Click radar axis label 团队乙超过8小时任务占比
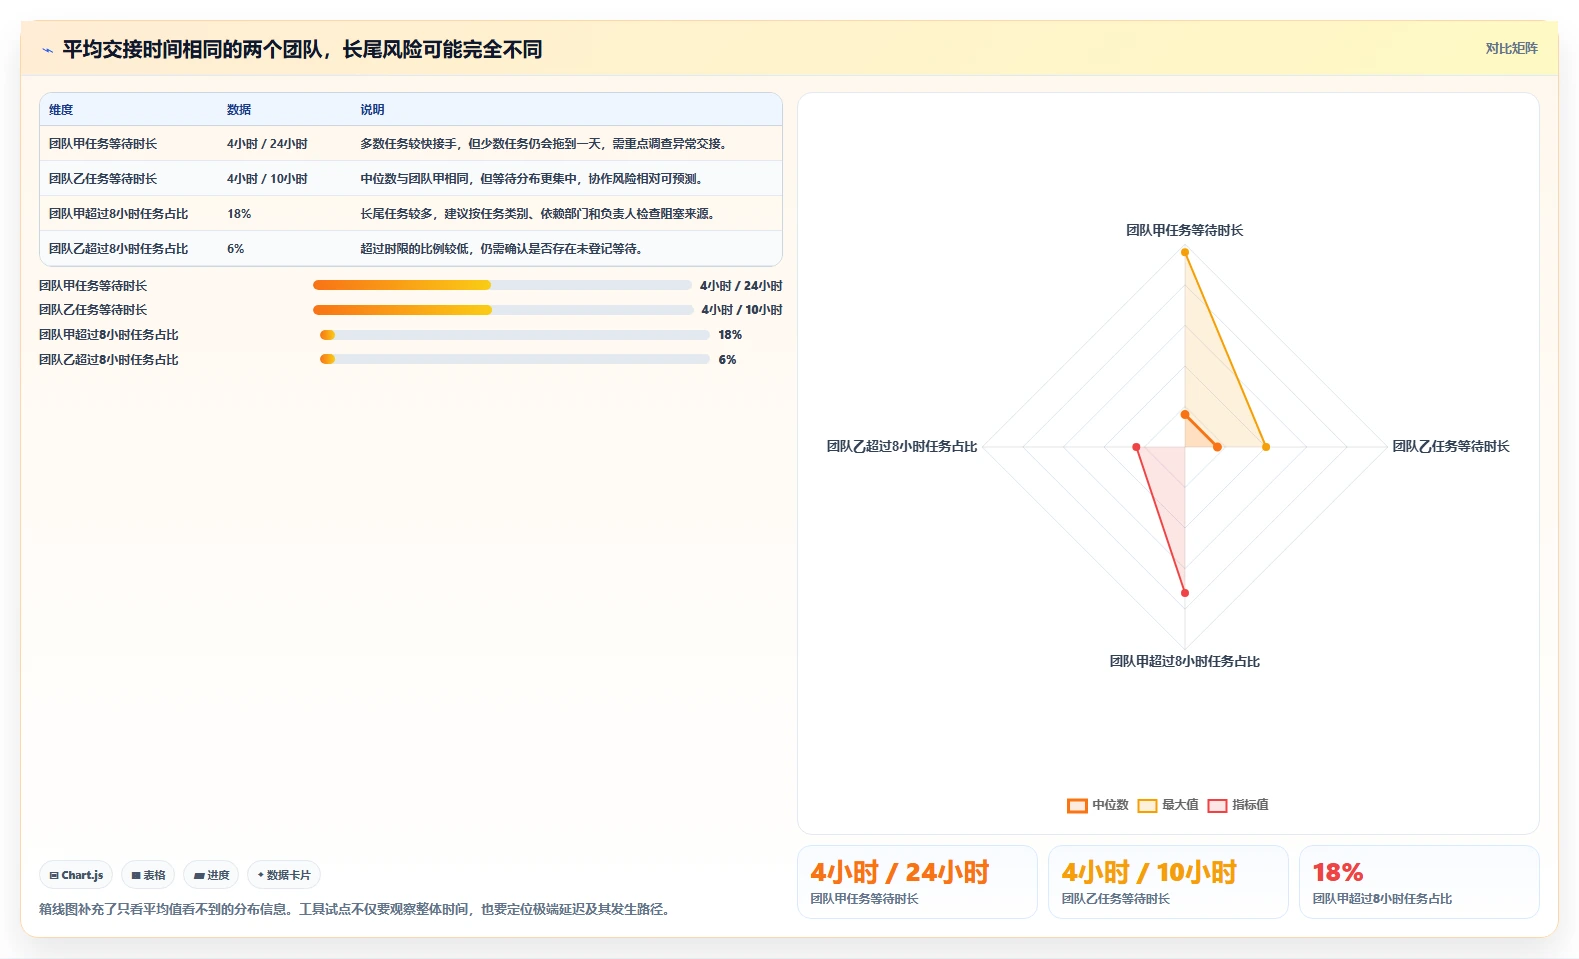Viewport: 1579px width, 959px height. click(902, 446)
